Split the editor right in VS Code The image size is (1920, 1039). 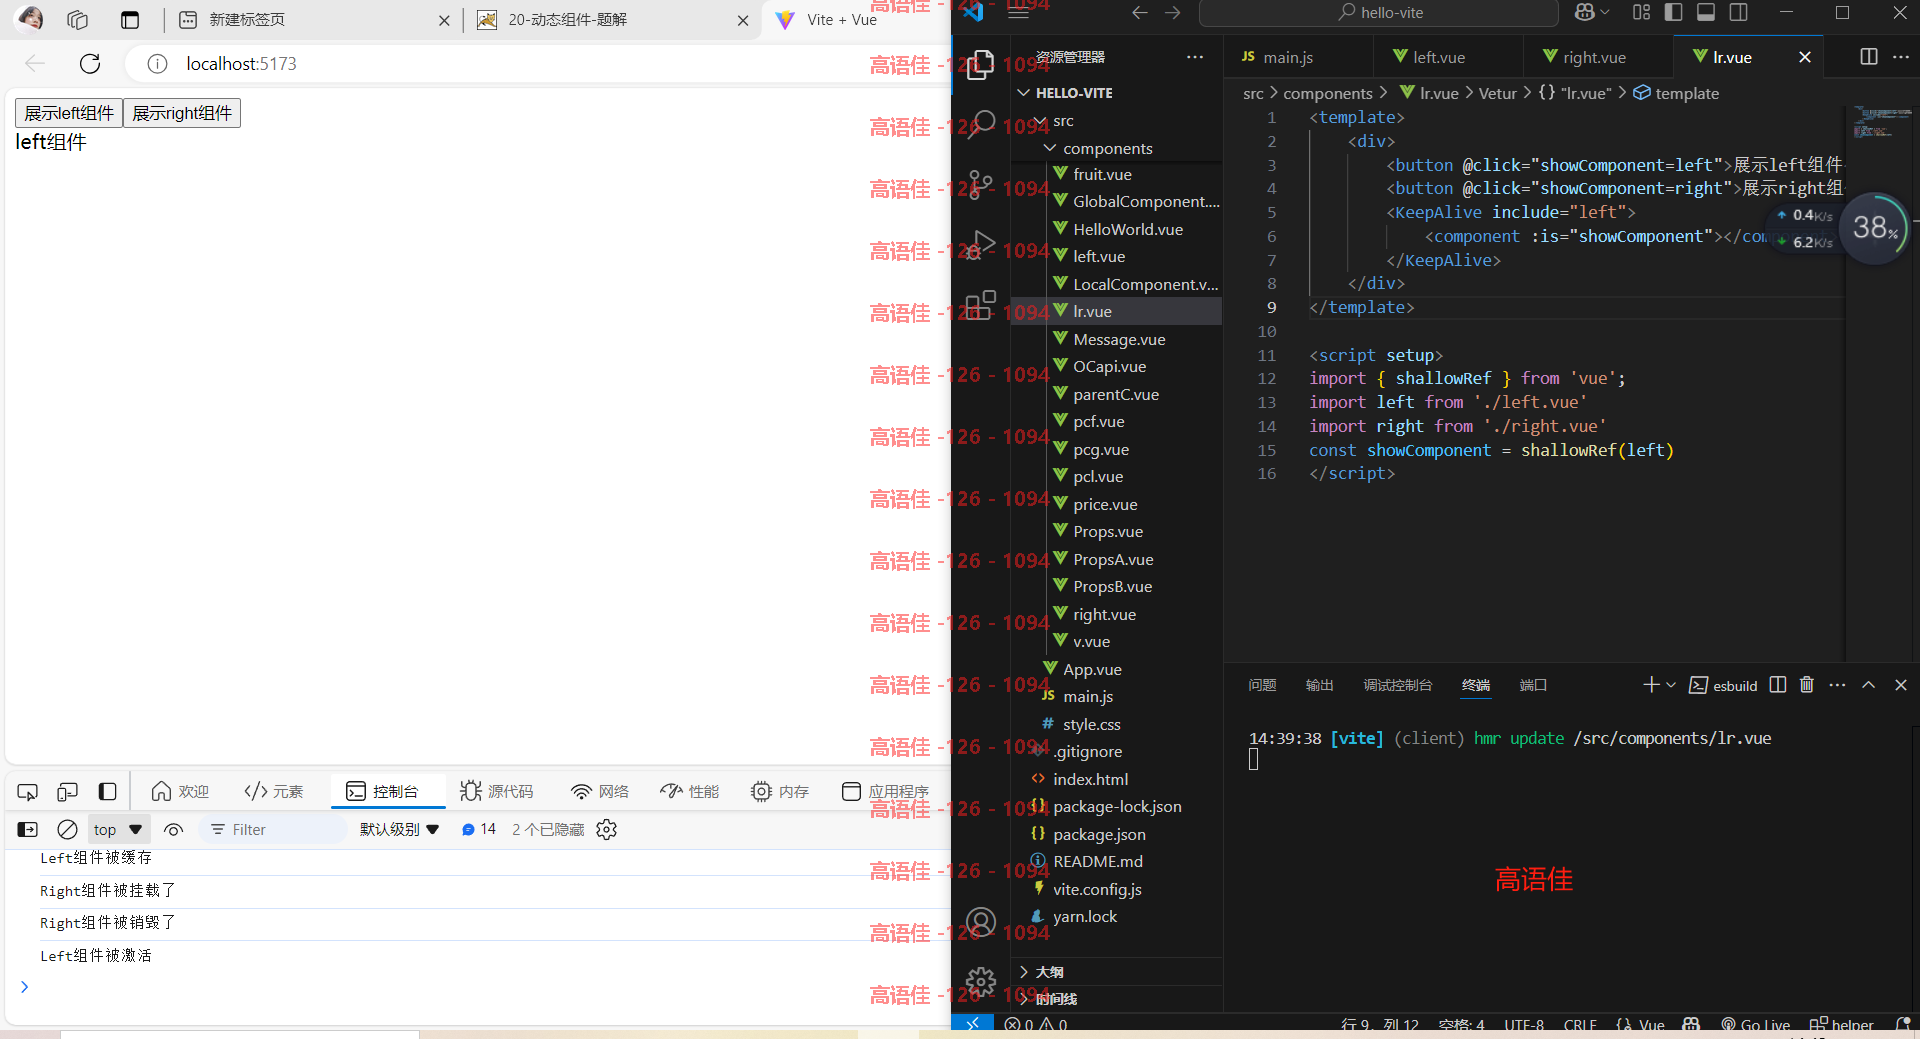[x=1868, y=57]
